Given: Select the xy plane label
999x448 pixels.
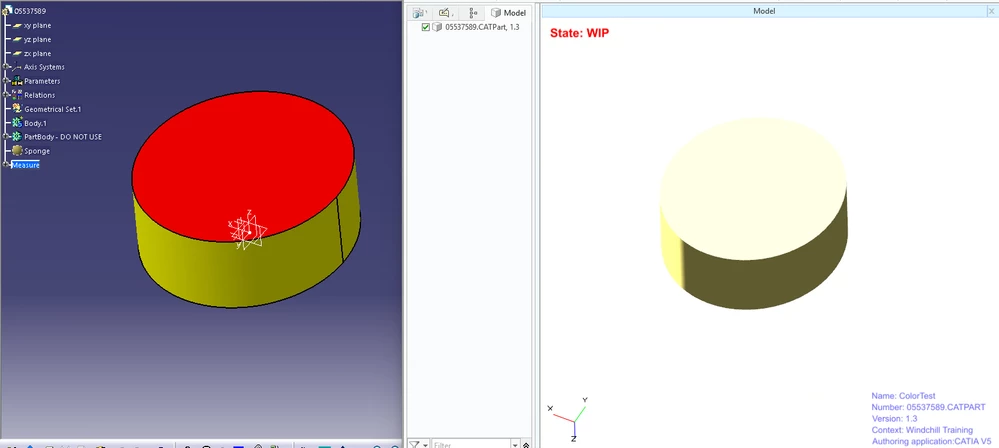Looking at the screenshot, I should (38, 25).
